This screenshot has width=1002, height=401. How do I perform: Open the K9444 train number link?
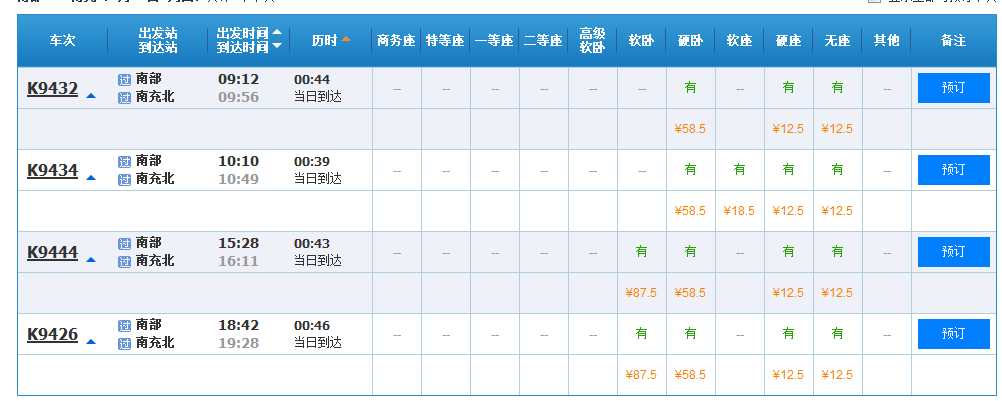click(52, 252)
